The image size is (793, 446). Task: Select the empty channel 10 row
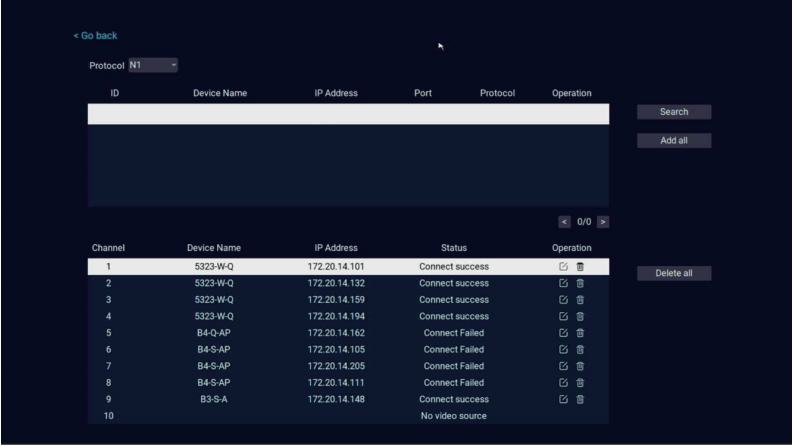pyautogui.click(x=347, y=416)
